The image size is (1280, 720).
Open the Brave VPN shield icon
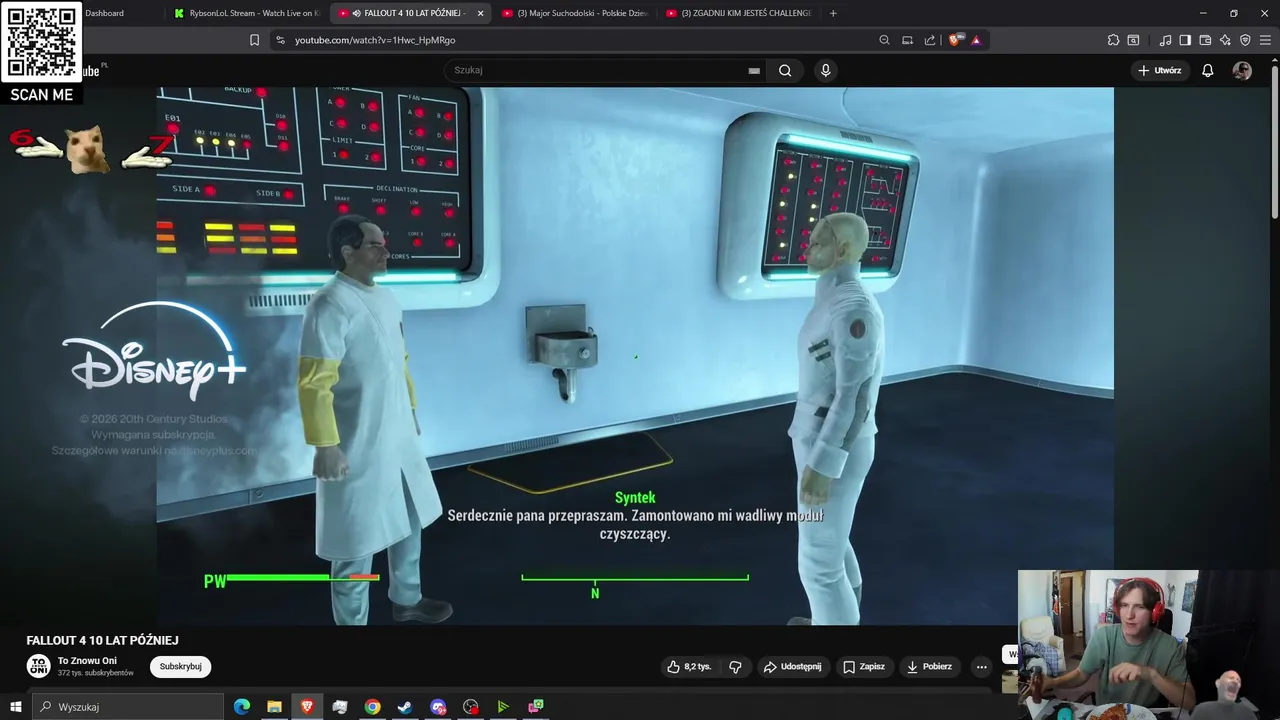1245,40
